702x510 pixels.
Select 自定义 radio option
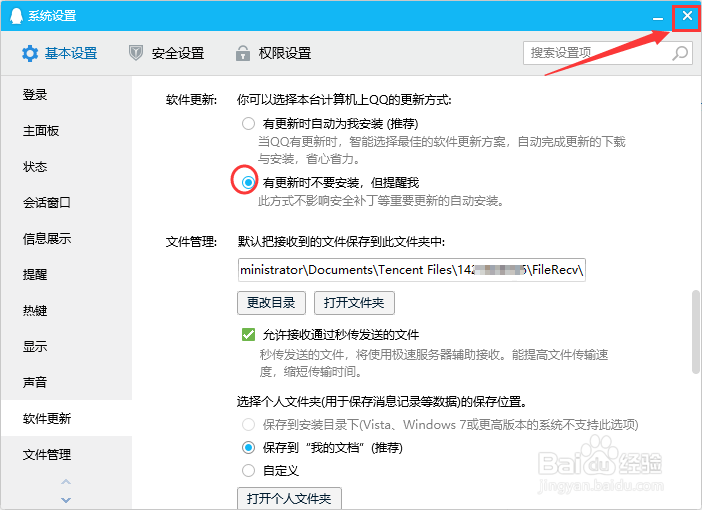[x=248, y=471]
